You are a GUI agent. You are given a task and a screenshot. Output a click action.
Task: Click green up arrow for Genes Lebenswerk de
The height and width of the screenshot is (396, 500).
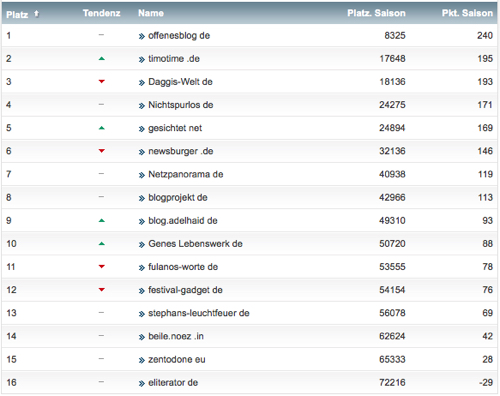click(x=102, y=244)
